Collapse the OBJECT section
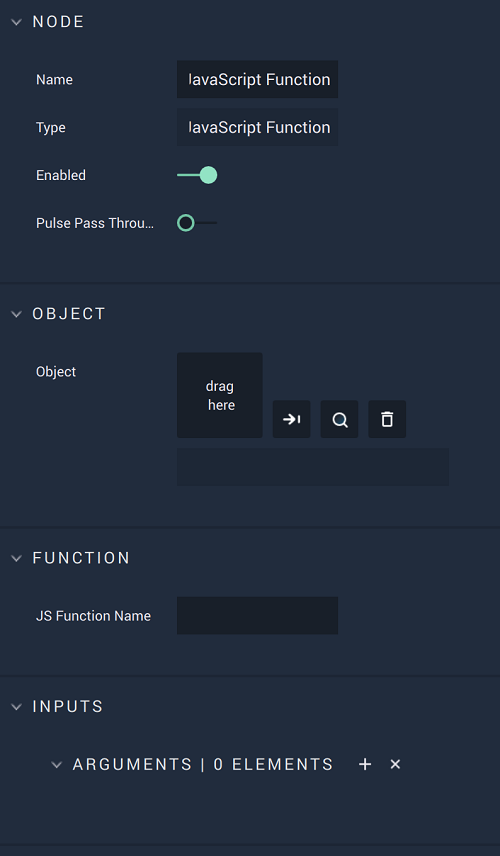Viewport: 500px width, 856px height. (16, 314)
